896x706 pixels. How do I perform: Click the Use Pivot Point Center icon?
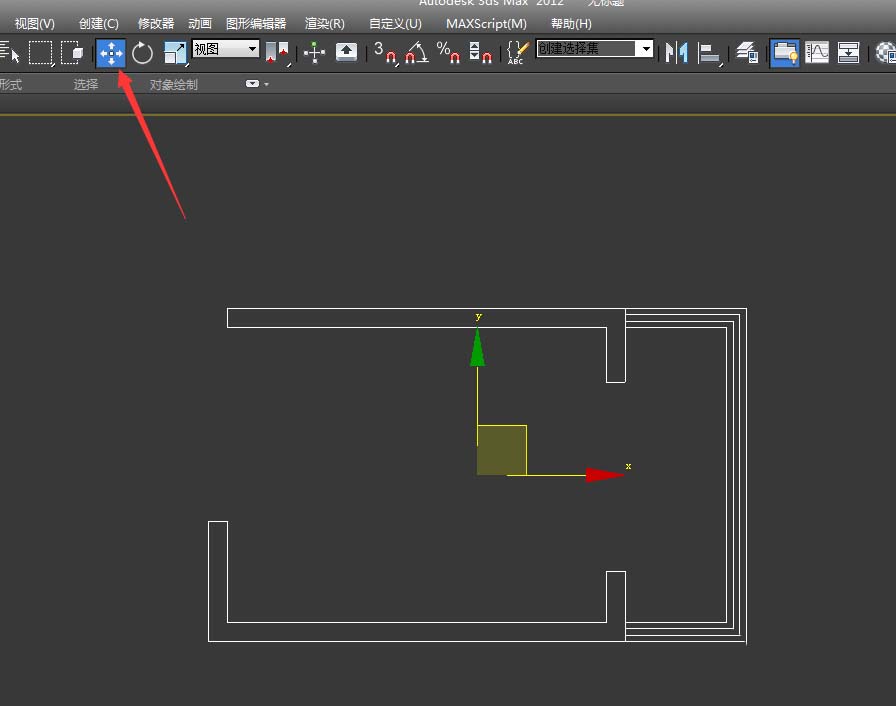[278, 54]
